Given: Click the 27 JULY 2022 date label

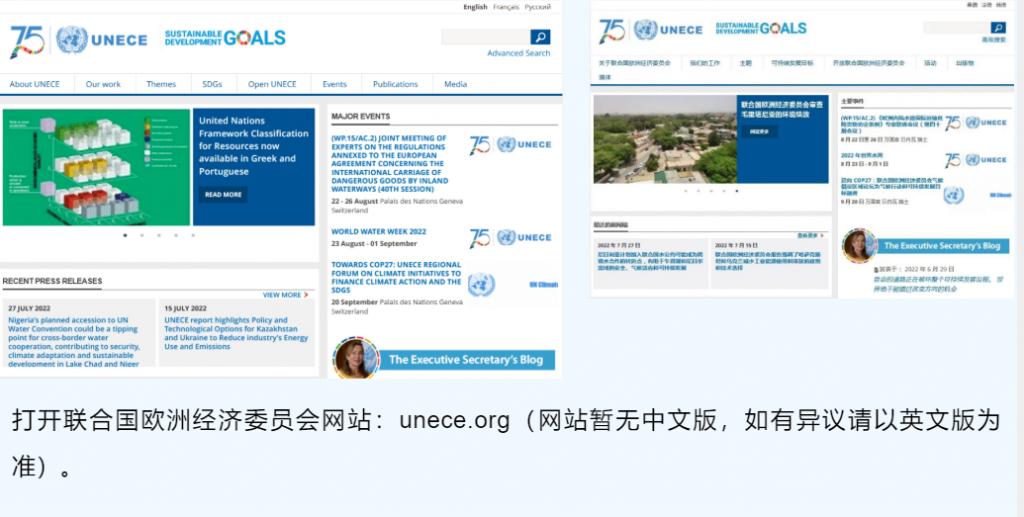Looking at the screenshot, I should pos(29,308).
